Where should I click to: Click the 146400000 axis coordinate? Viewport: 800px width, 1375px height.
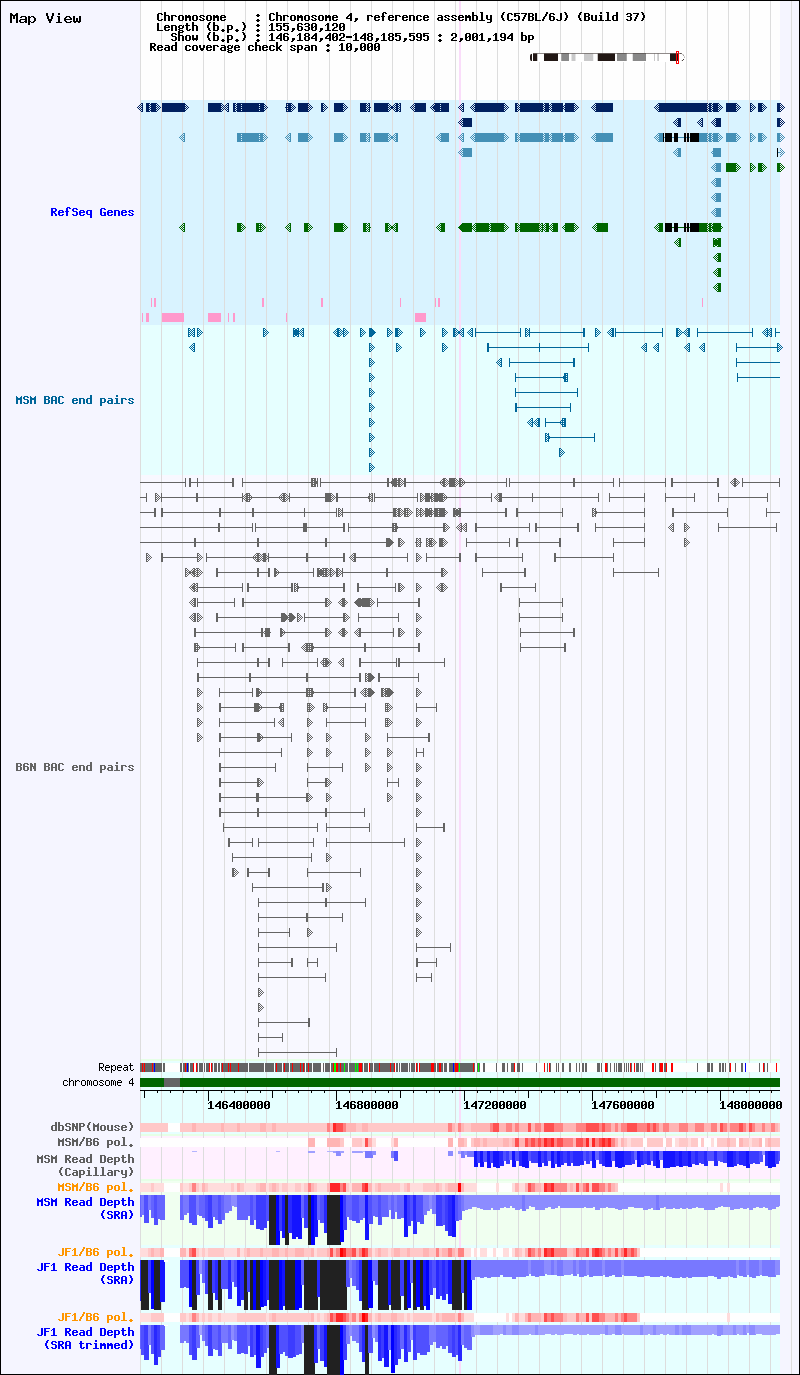(239, 1105)
